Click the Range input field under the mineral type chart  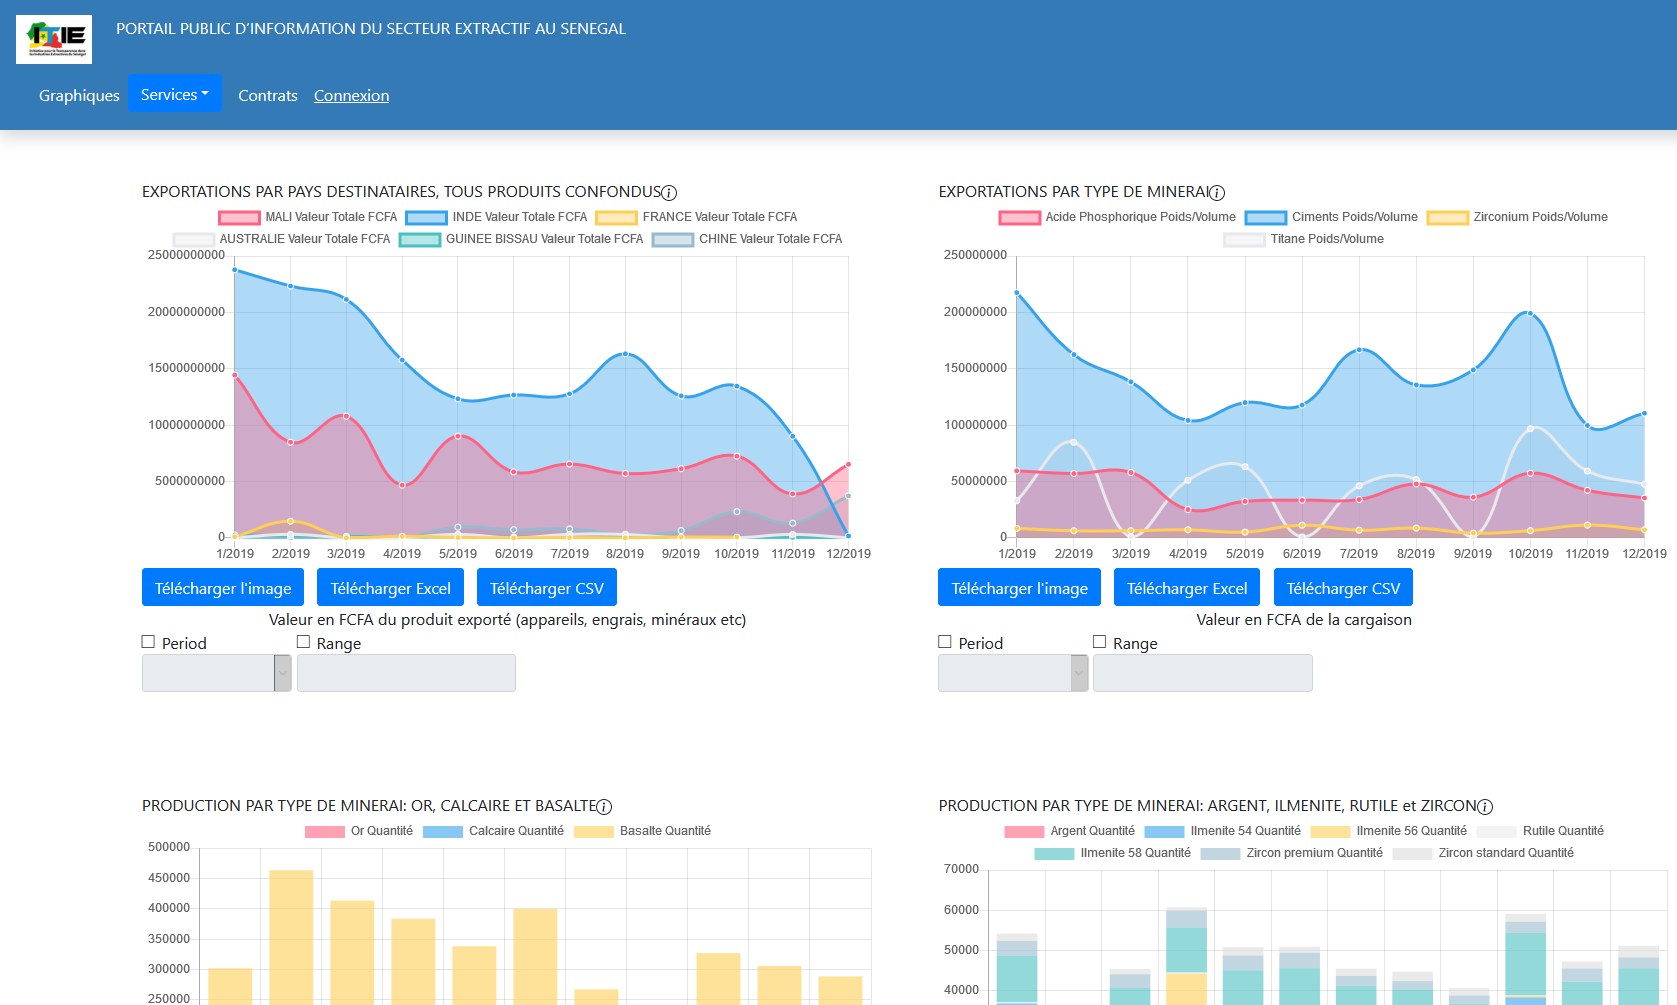pyautogui.click(x=1203, y=673)
